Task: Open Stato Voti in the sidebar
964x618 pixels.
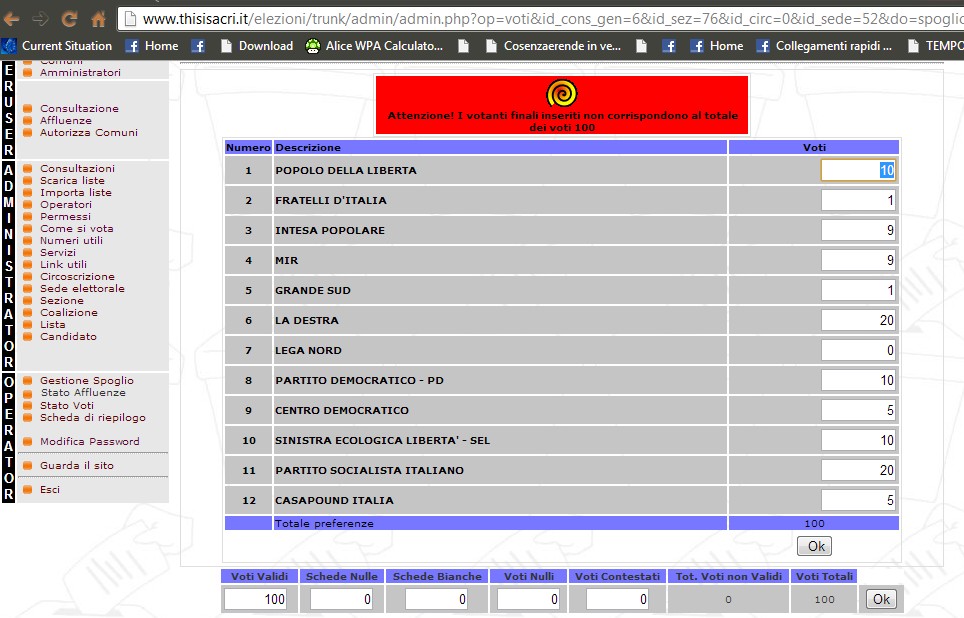Action: 66,406
